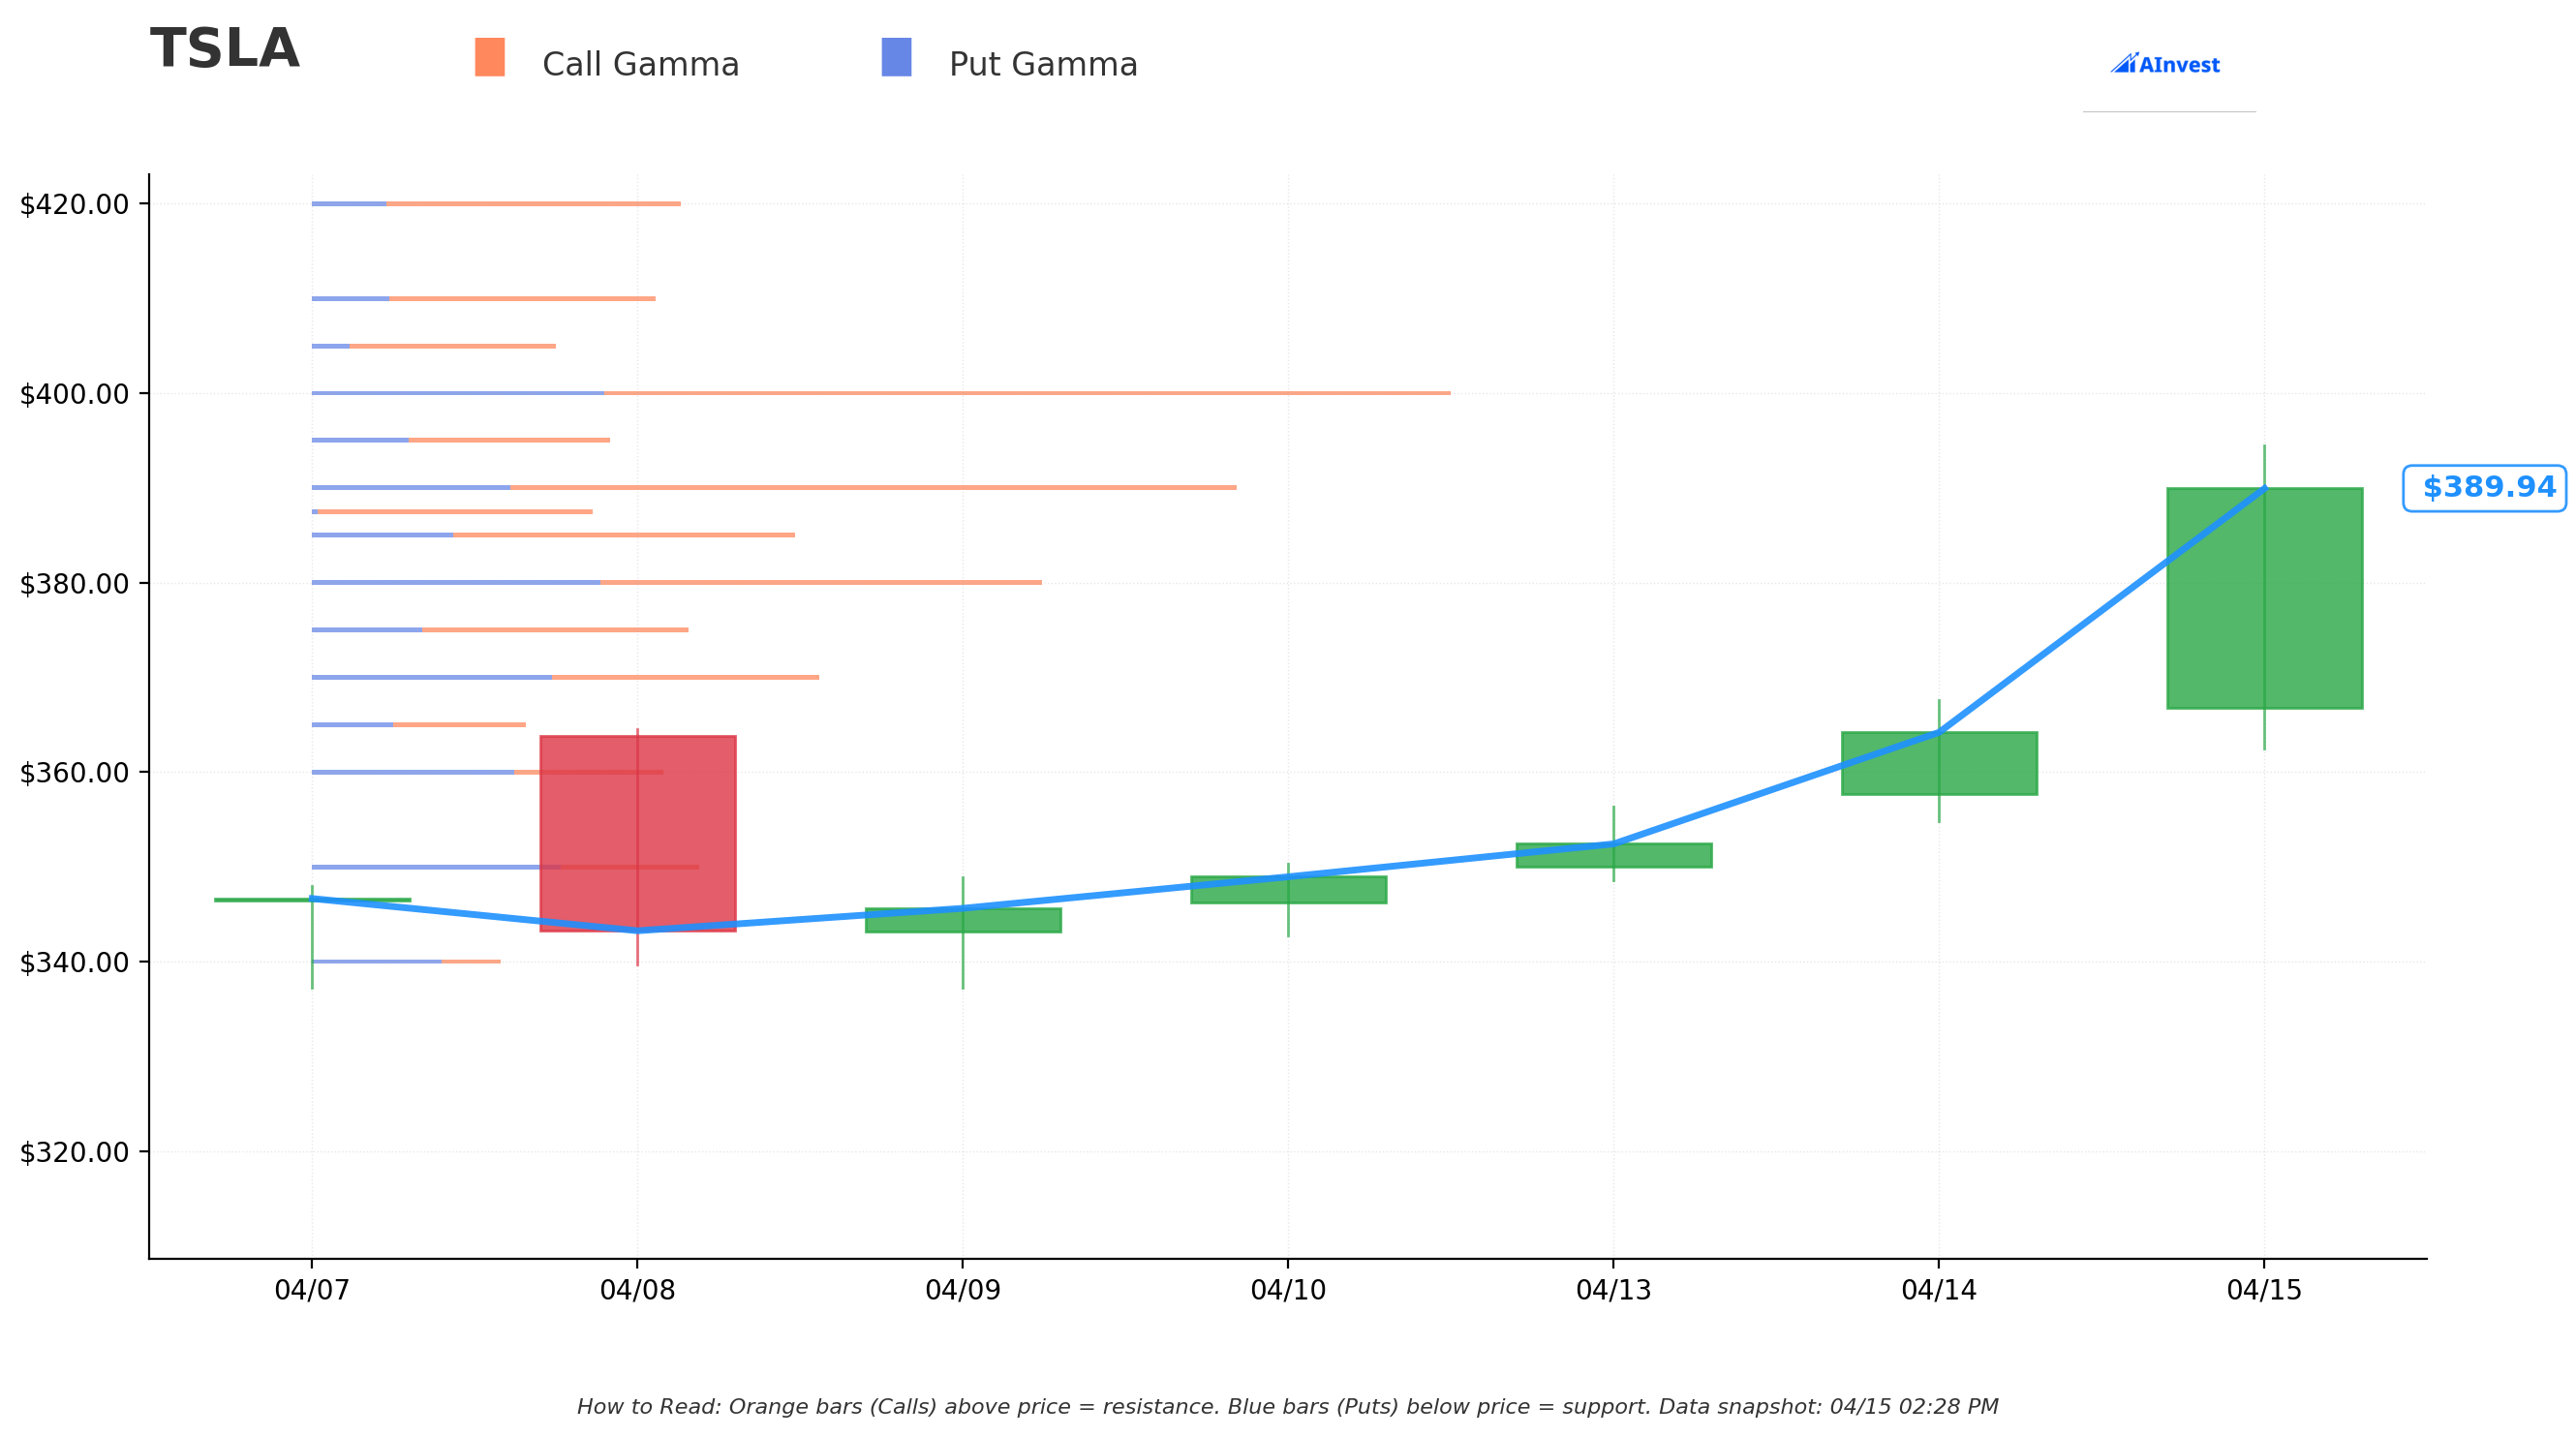The width and height of the screenshot is (2576, 1437).
Task: Click the AInvest logo
Action: (2165, 64)
